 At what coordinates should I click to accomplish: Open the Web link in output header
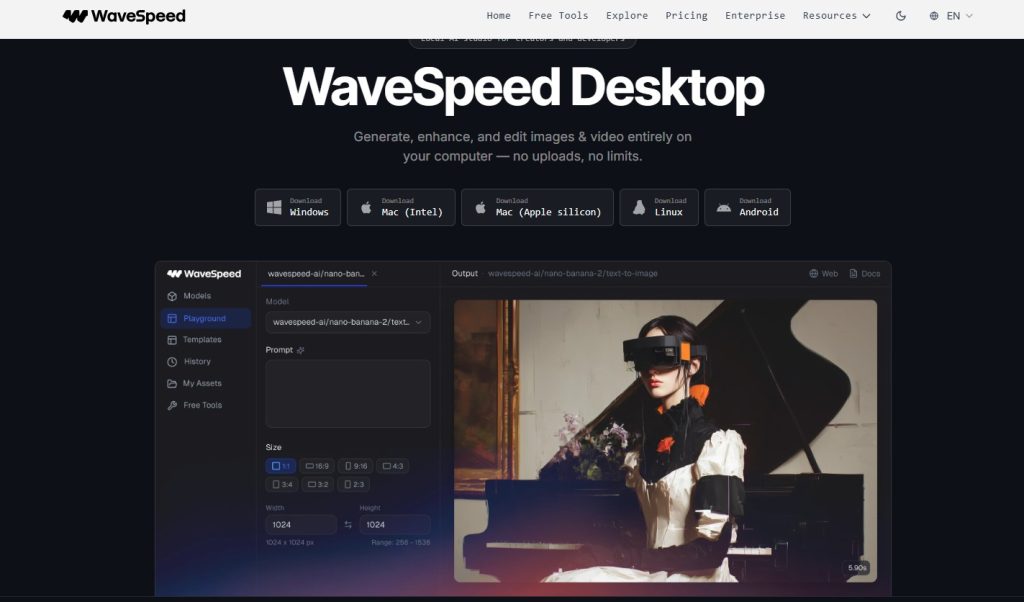pos(824,274)
